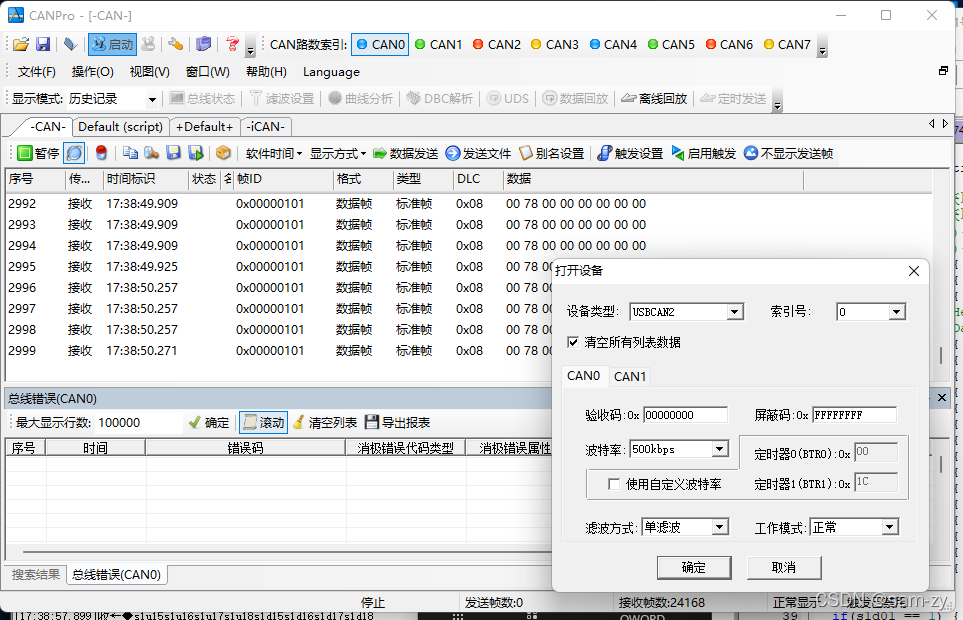Viewport: 963px width, 620px height.
Task: Open 触发设置 trigger settings
Action: point(630,153)
